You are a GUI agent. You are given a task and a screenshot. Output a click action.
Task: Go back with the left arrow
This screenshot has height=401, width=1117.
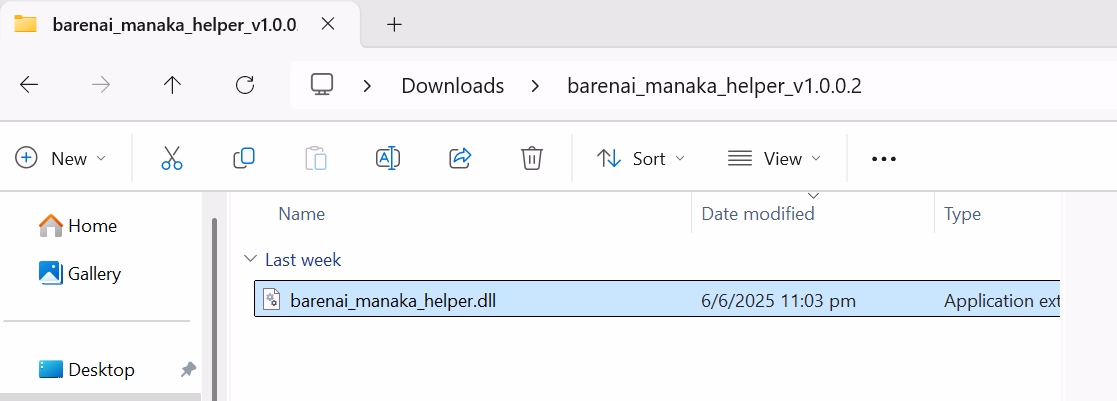[x=29, y=85]
